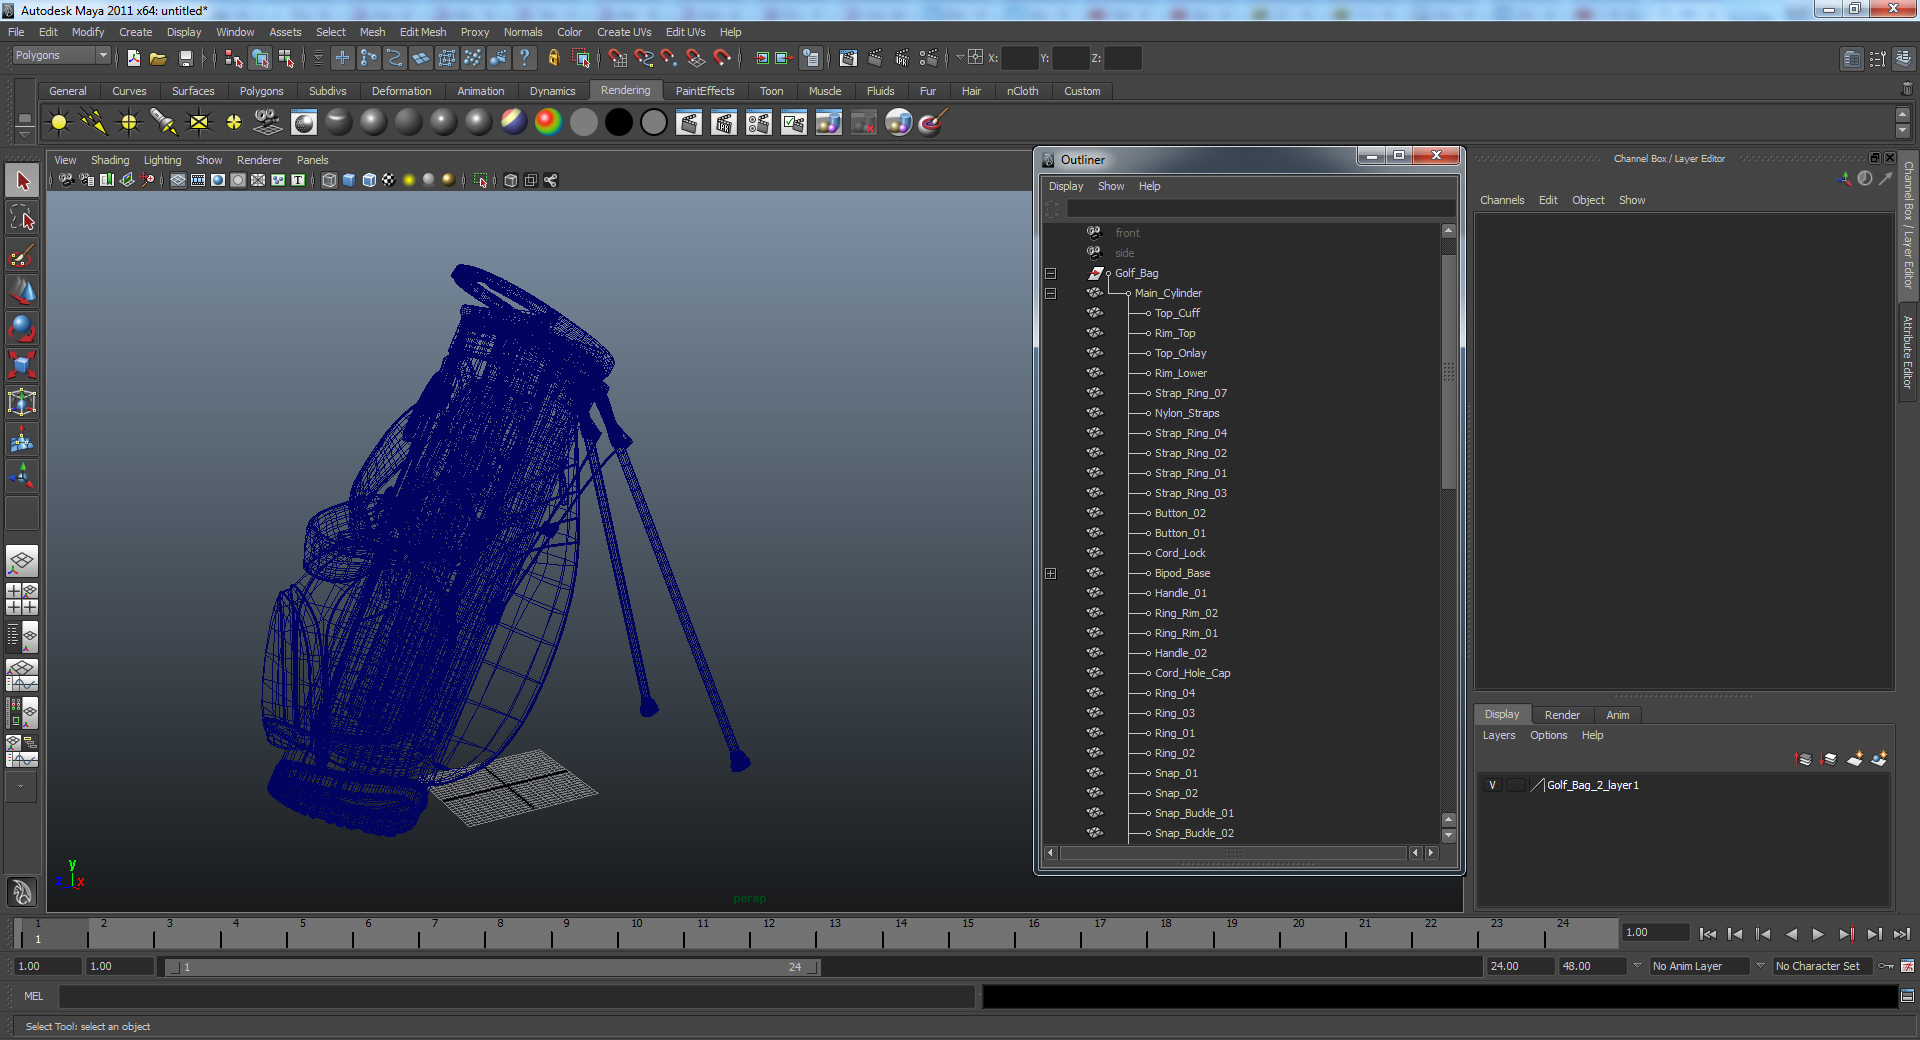
Task: Activate the Scale tool cube icon
Action: coord(22,365)
